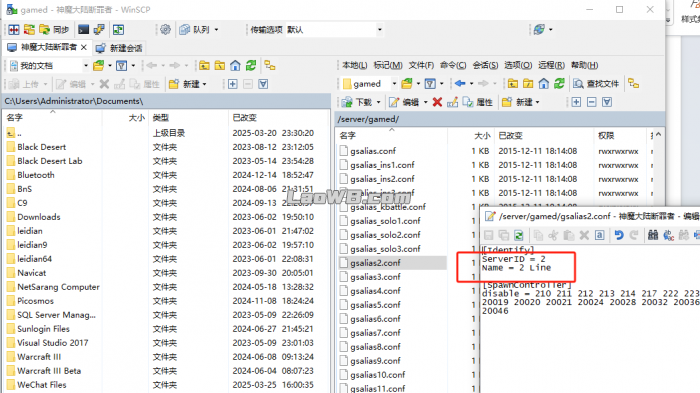700x393 pixels.
Task: Click the synchronize browsing icon in main toolbar
Action: tap(29, 30)
